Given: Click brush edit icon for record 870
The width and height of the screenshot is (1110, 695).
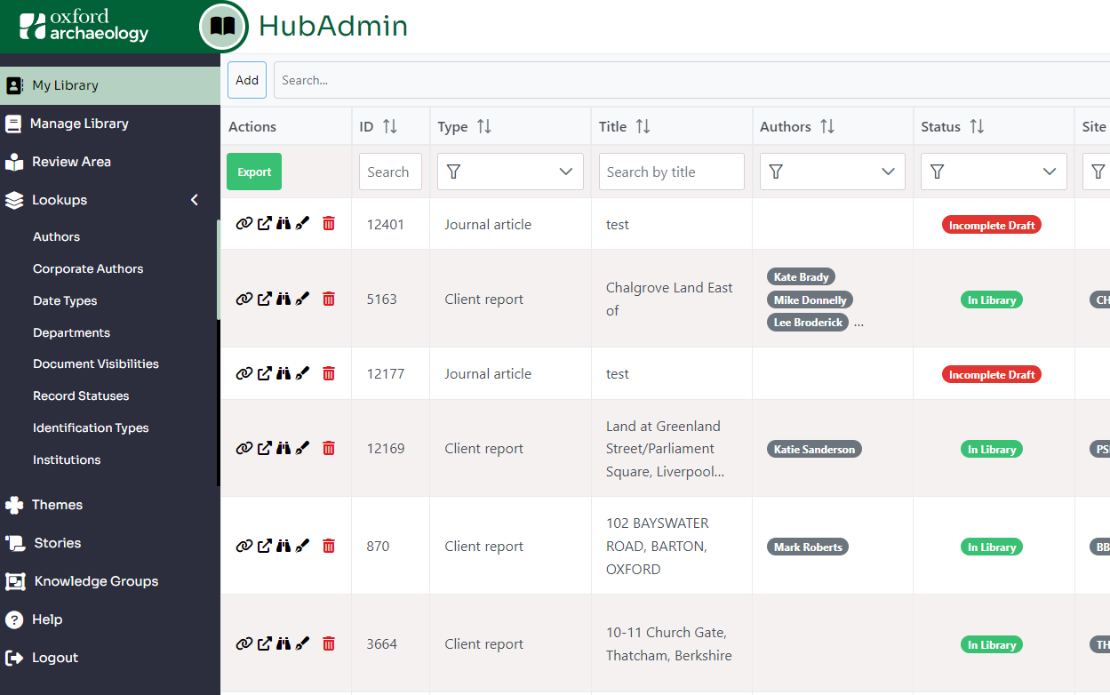Looking at the screenshot, I should click(x=302, y=546).
